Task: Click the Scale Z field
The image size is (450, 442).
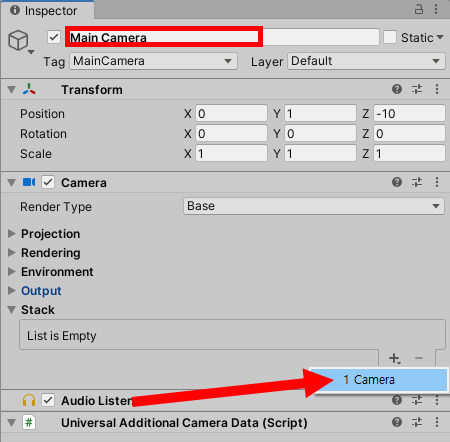Action: coord(409,153)
